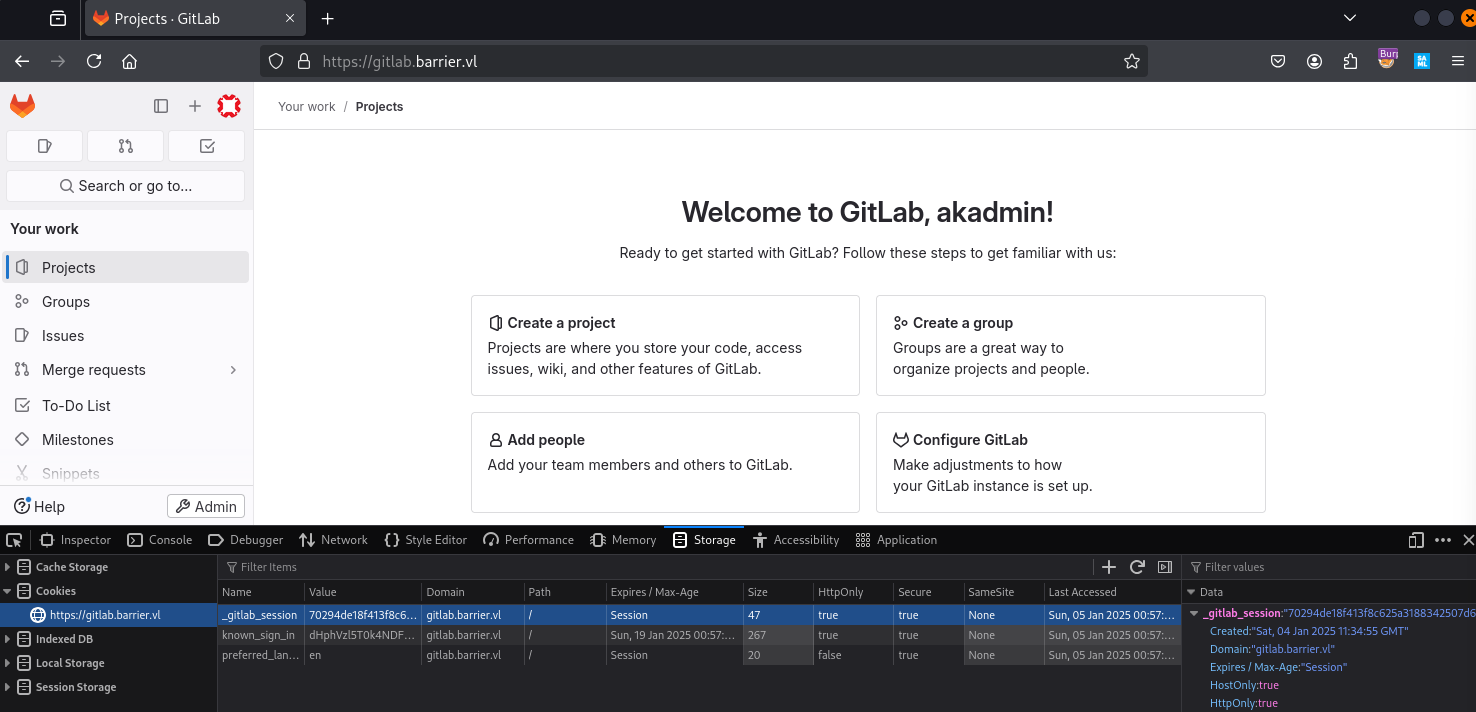Open assigned issues shortcut icon
Screen dimensions: 1476x712
[x=45, y=146]
